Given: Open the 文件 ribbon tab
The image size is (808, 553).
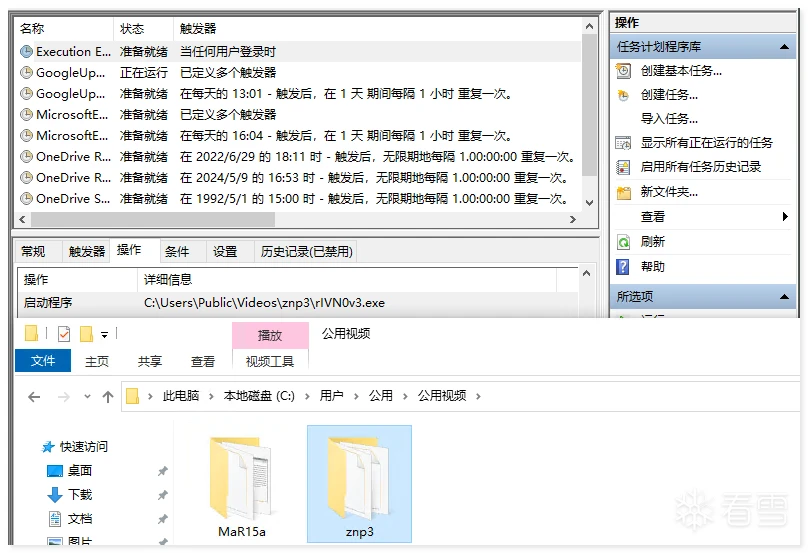Looking at the screenshot, I should point(43,361).
